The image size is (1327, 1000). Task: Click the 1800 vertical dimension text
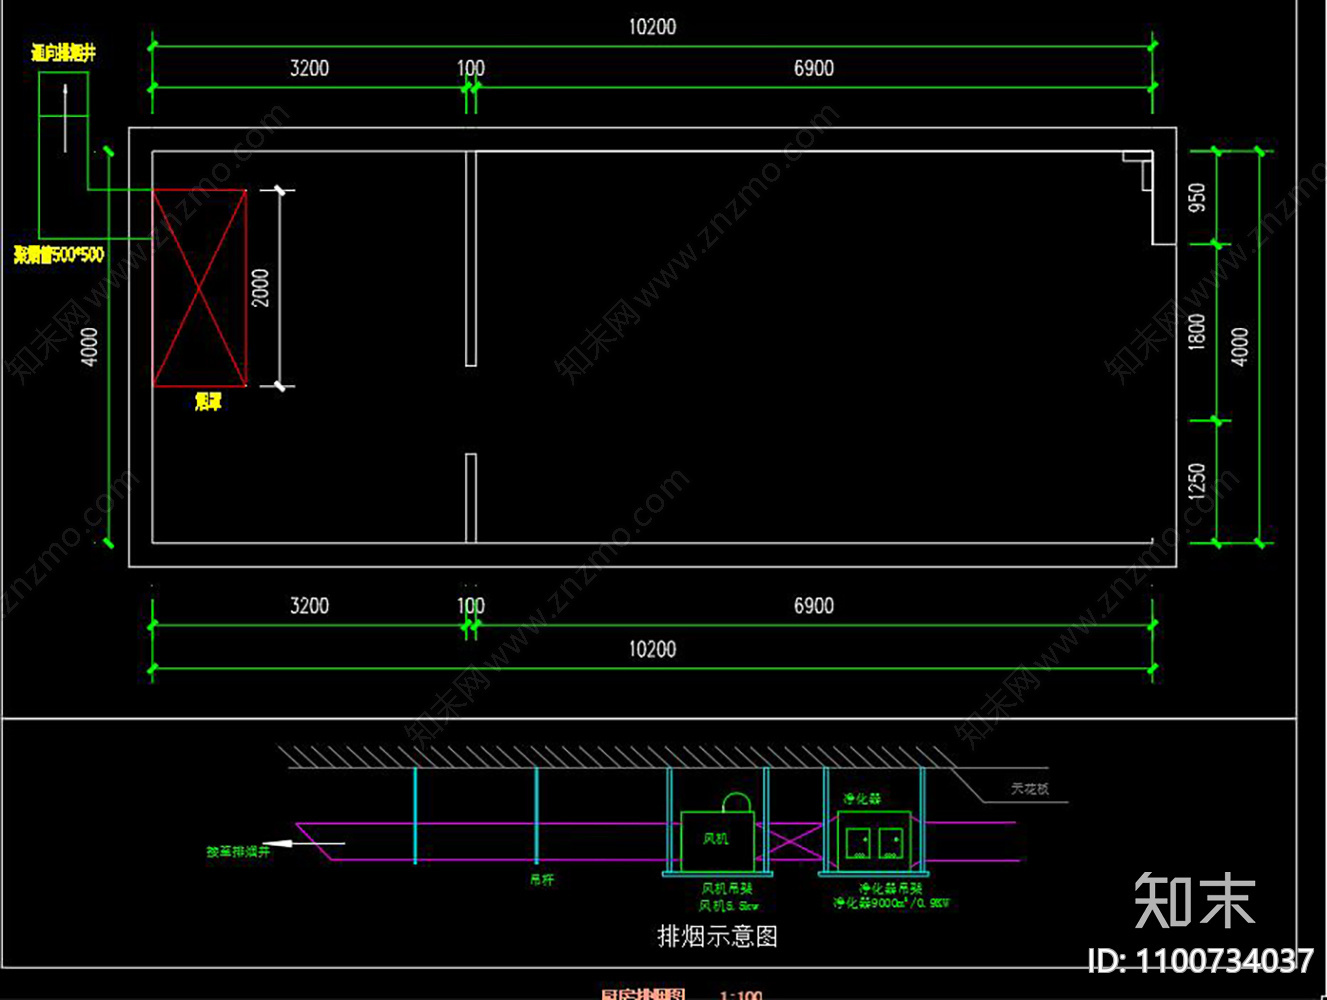pyautogui.click(x=1197, y=332)
